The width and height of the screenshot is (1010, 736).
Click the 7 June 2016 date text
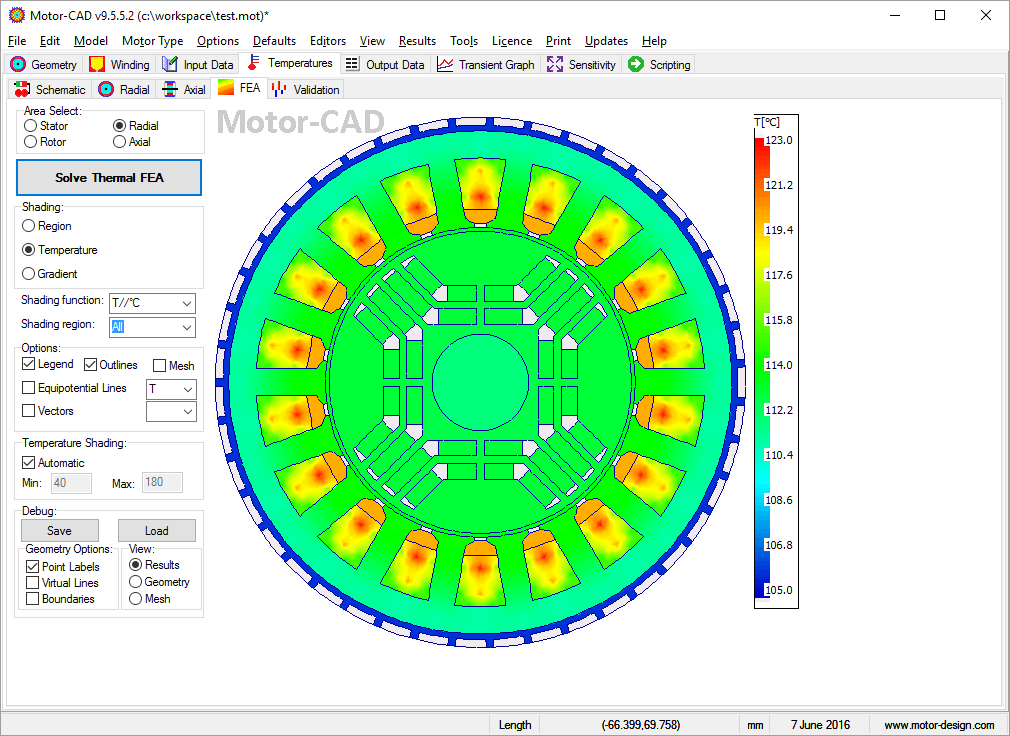[x=820, y=724]
